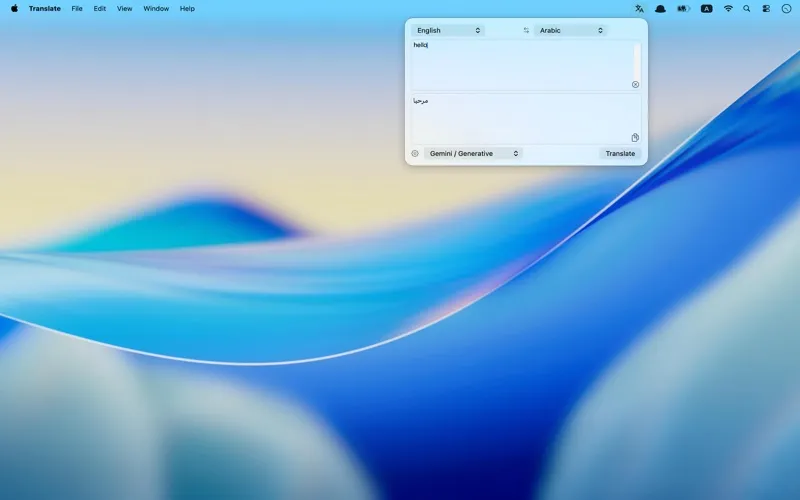Copy the Arabic translation result
Image resolution: width=800 pixels, height=500 pixels.
pyautogui.click(x=635, y=137)
